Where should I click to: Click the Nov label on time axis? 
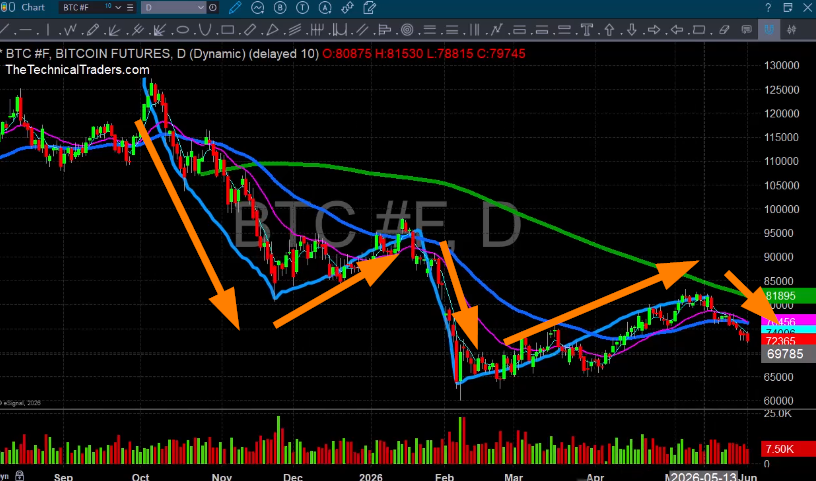(222, 477)
